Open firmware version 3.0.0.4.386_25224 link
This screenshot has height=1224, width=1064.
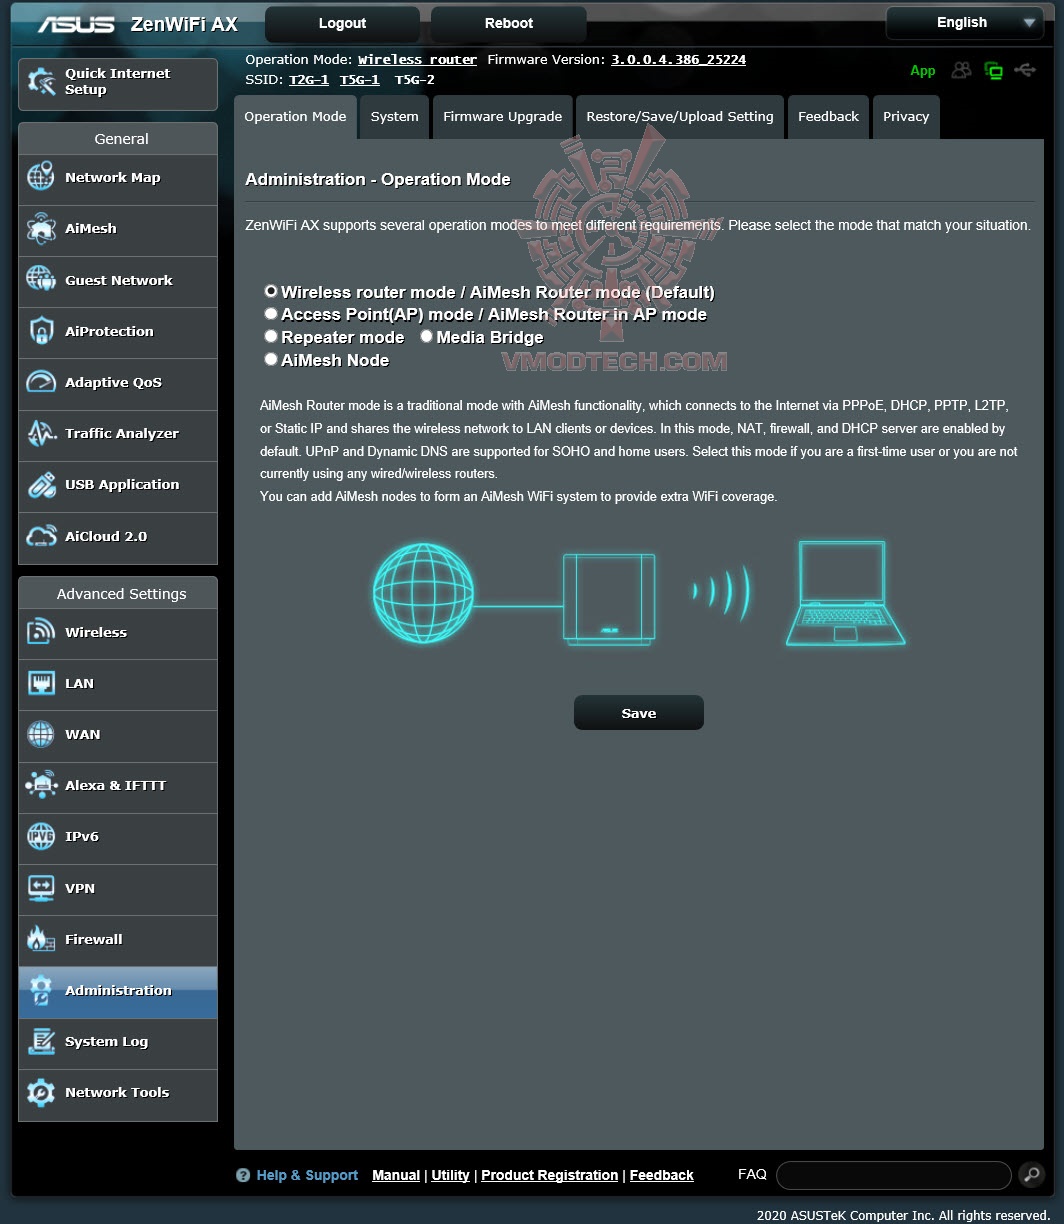(679, 60)
